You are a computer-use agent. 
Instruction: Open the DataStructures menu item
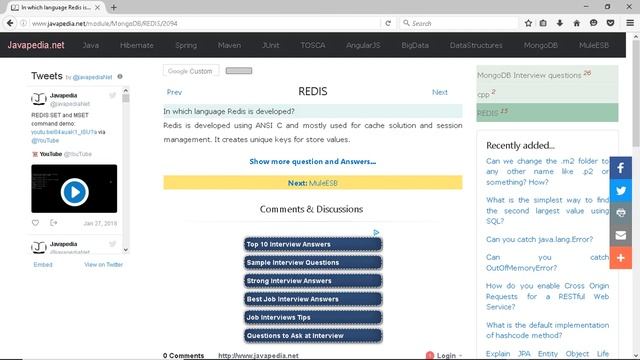point(476,45)
